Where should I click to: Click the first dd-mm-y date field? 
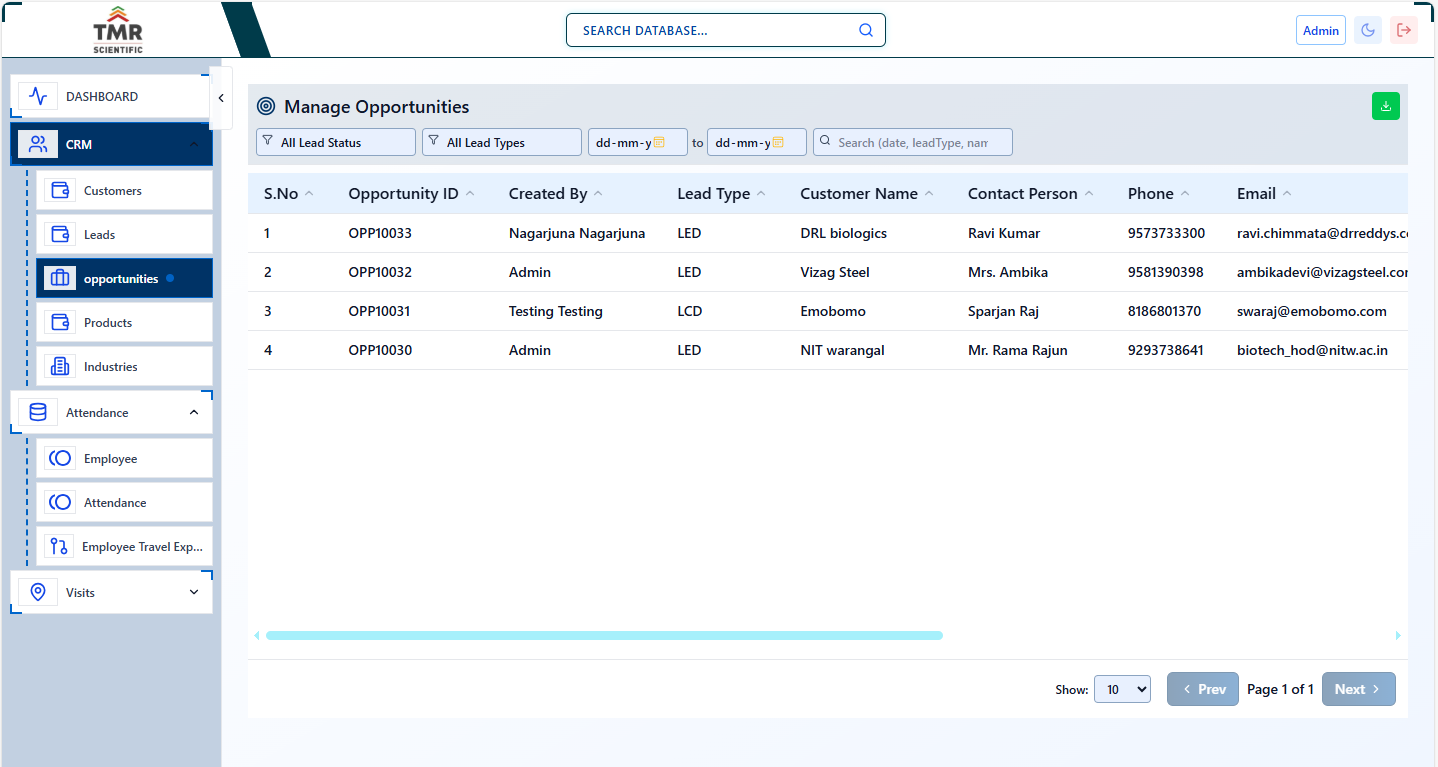(x=637, y=141)
